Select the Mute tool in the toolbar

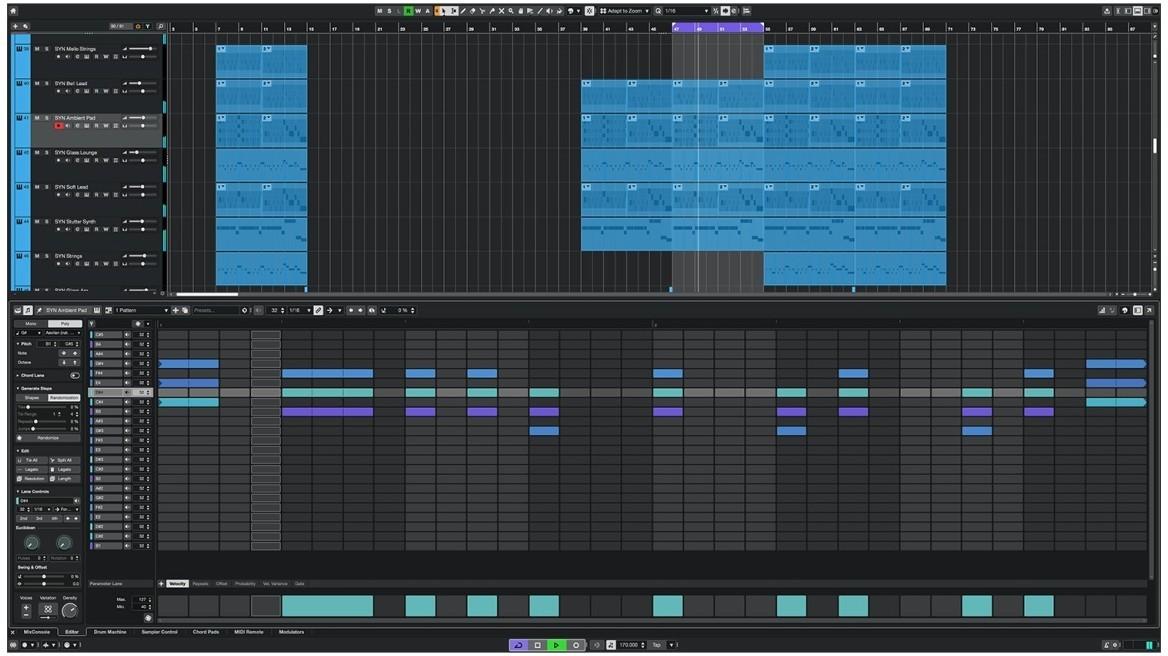click(x=502, y=11)
